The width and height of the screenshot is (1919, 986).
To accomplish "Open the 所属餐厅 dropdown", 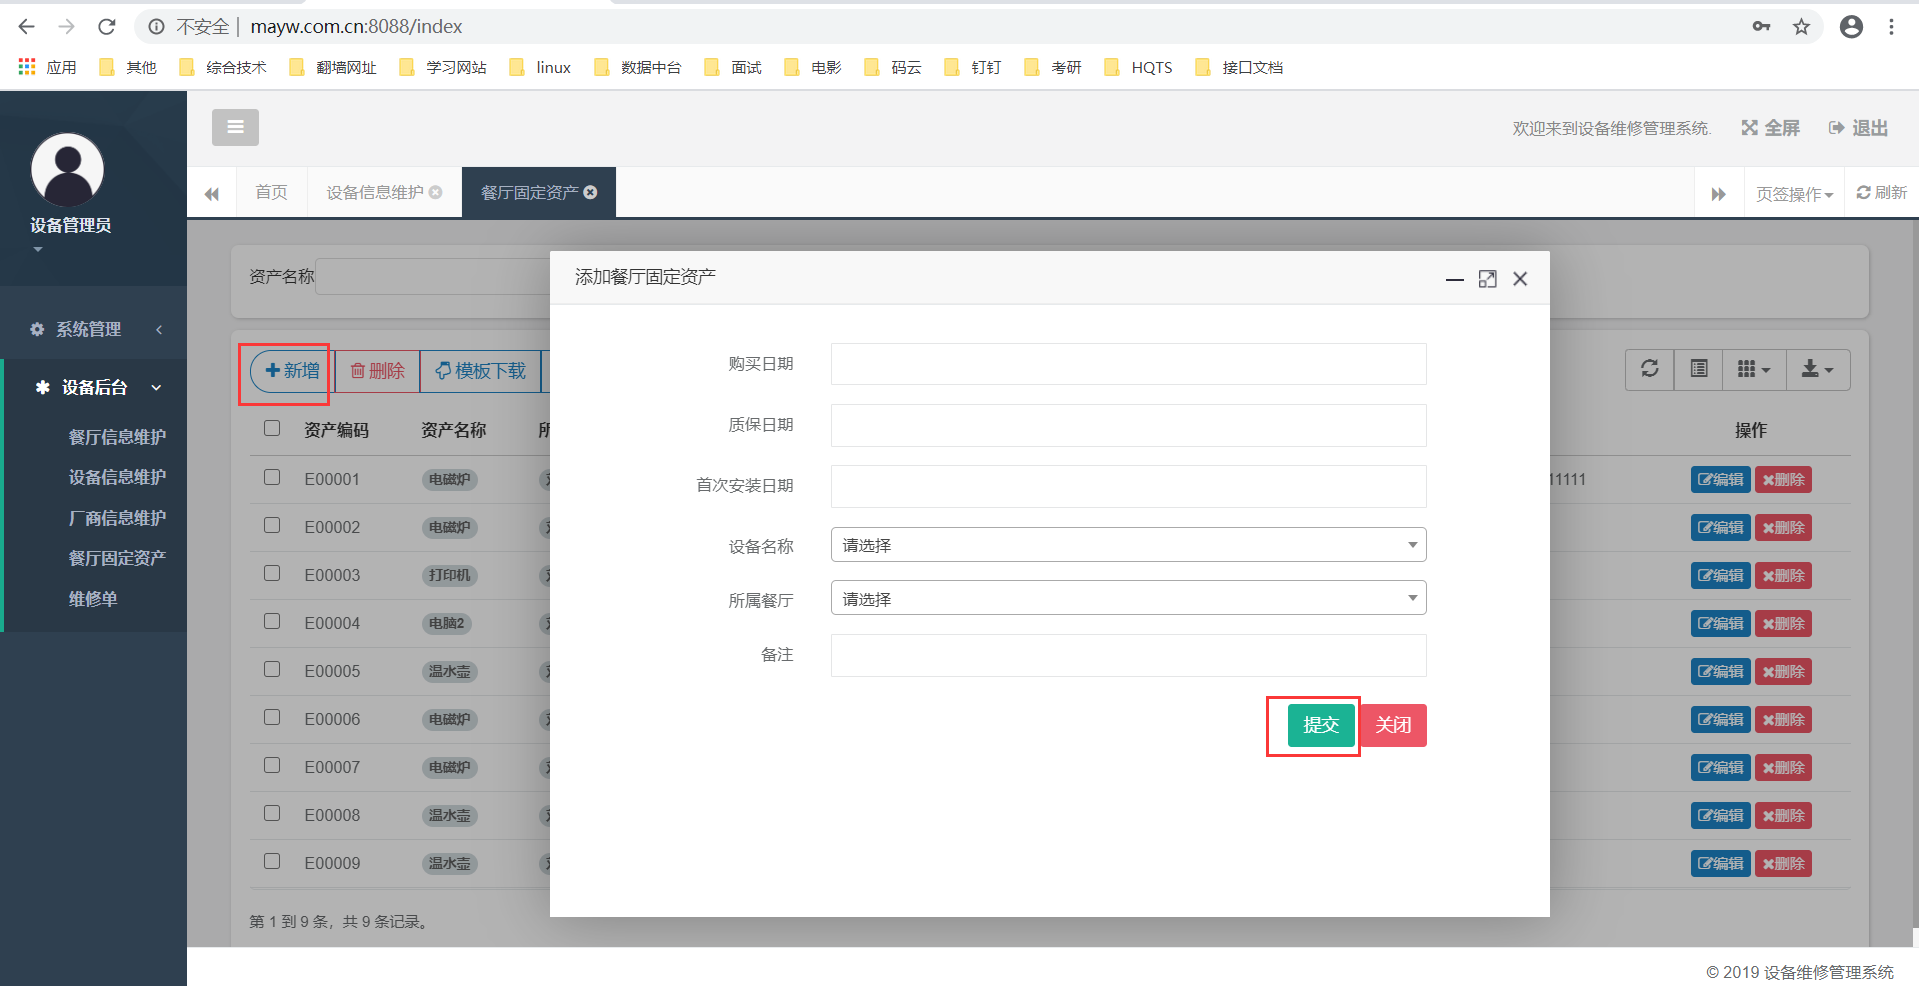I will pos(1128,598).
